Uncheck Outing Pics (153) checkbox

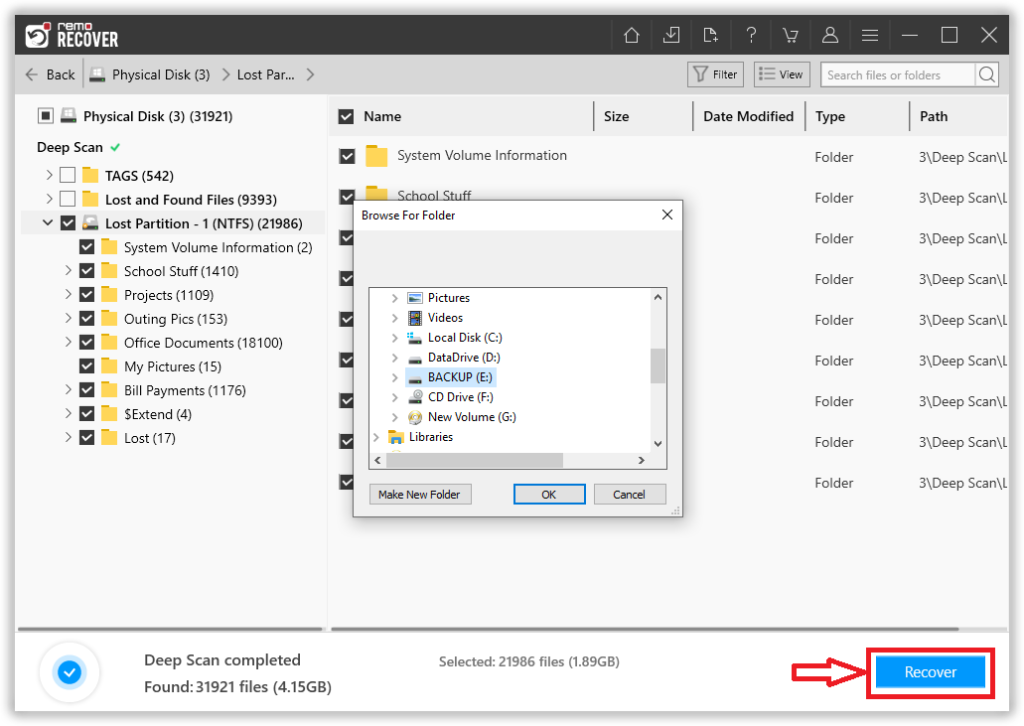point(86,318)
